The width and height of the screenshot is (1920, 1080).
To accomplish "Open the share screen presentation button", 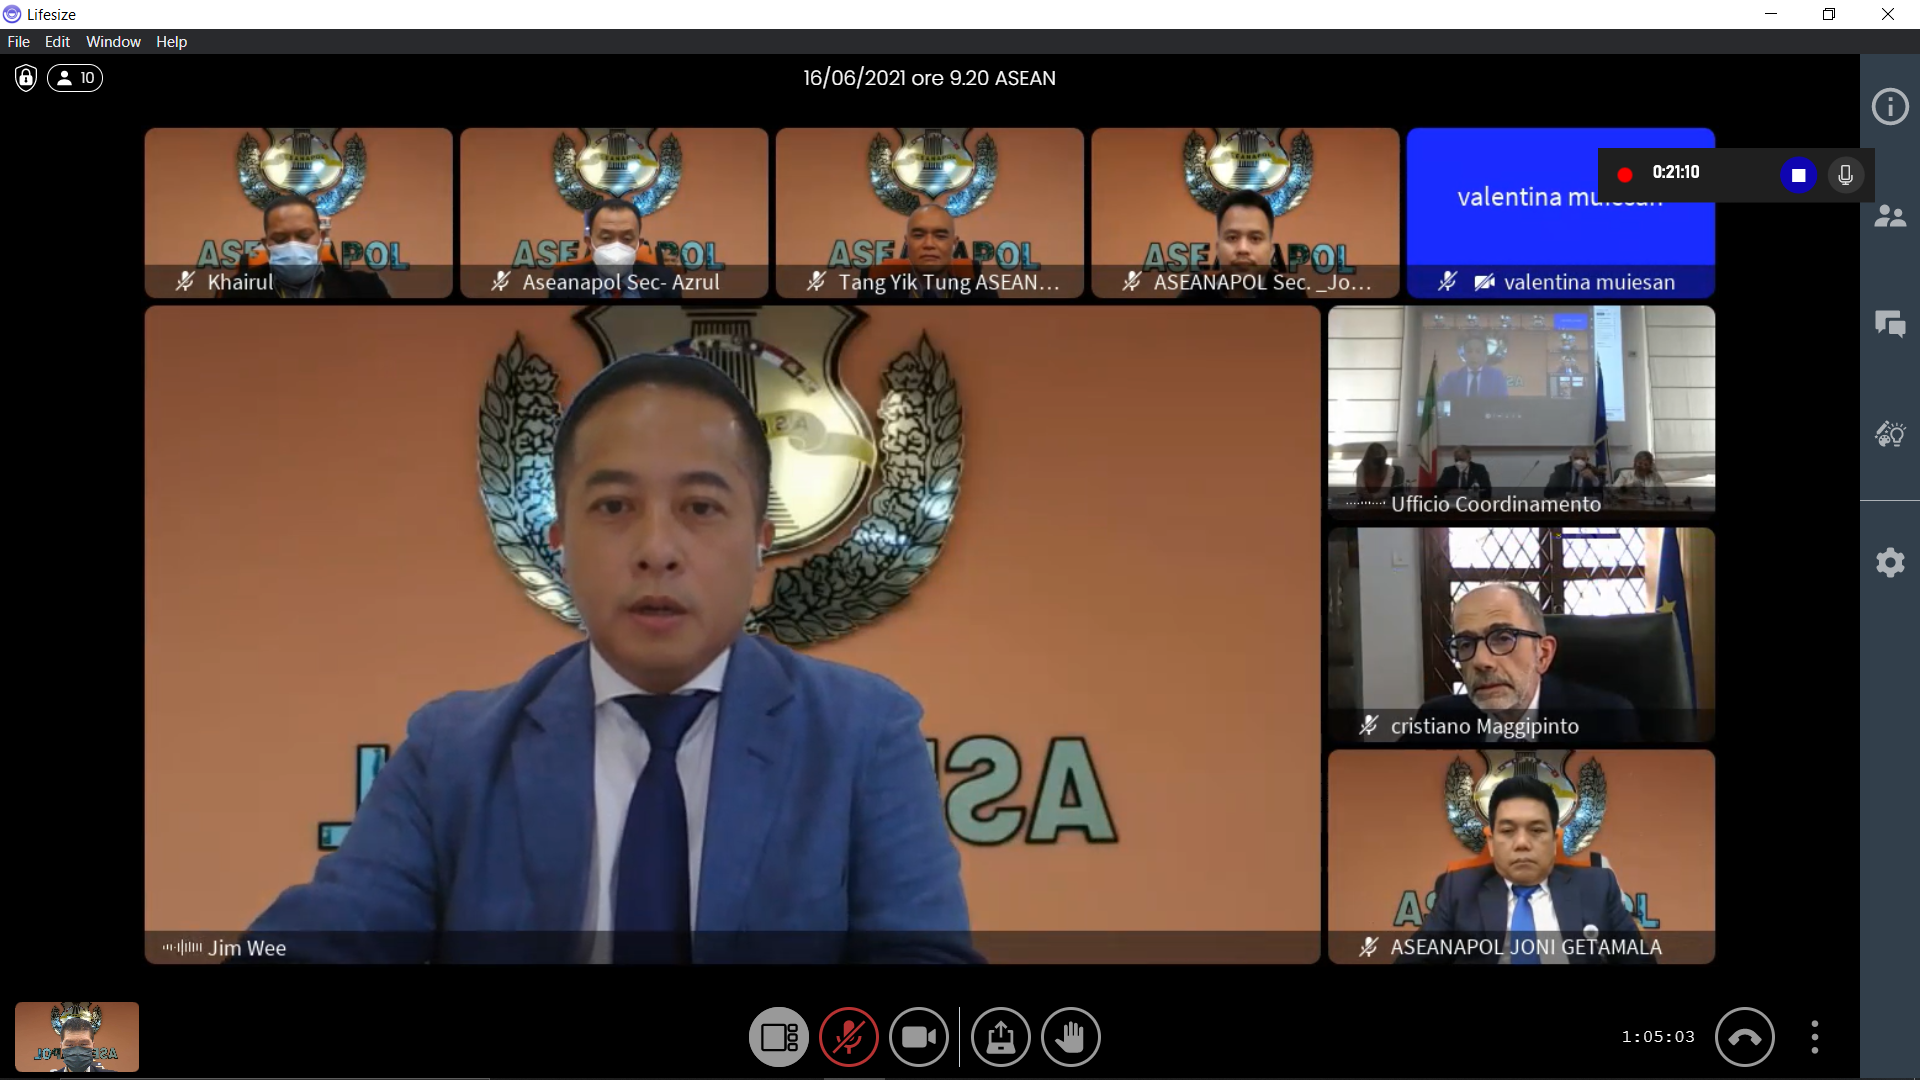I will click(x=1000, y=1037).
